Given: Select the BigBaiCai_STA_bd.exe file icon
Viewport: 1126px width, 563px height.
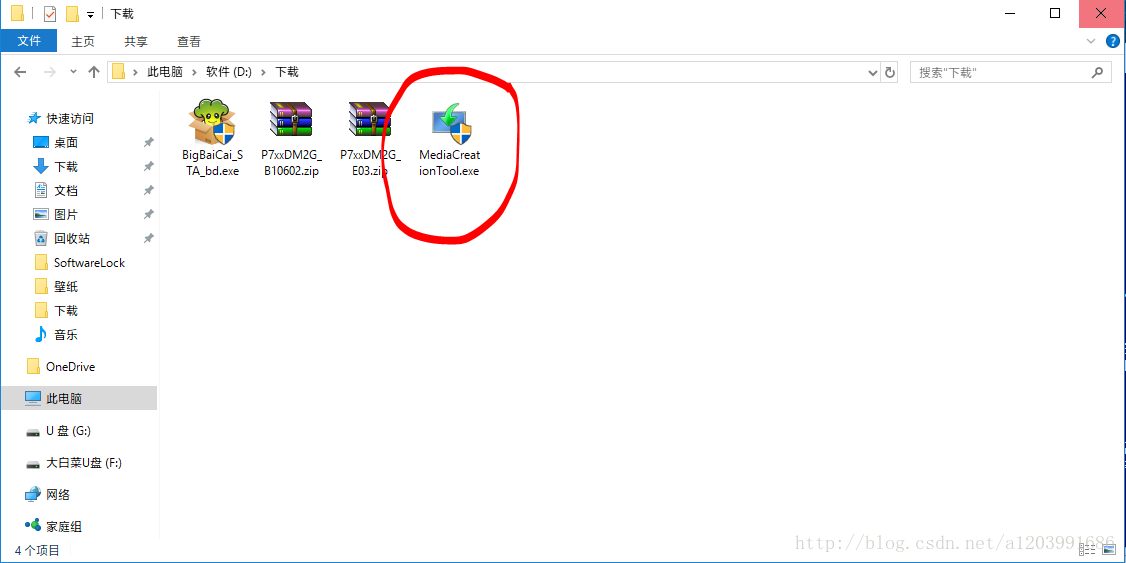Looking at the screenshot, I should click(211, 122).
